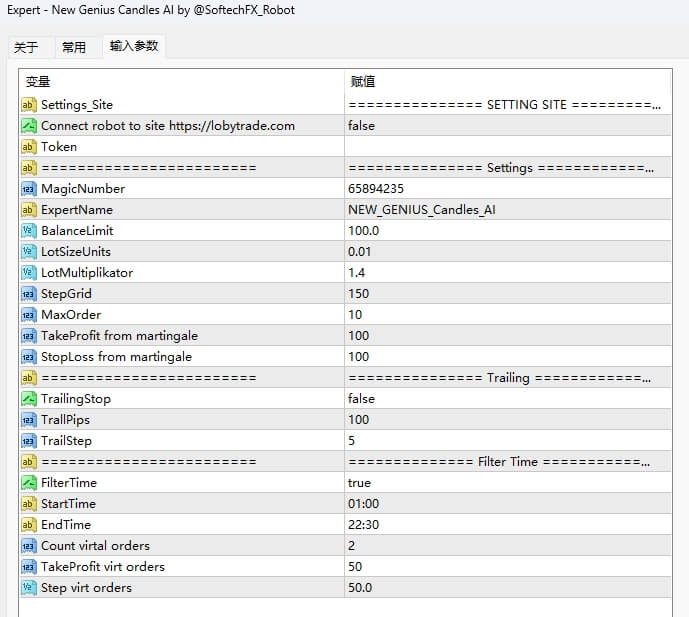Select the EndTime value 22:30
This screenshot has height=617, width=689.
363,525
